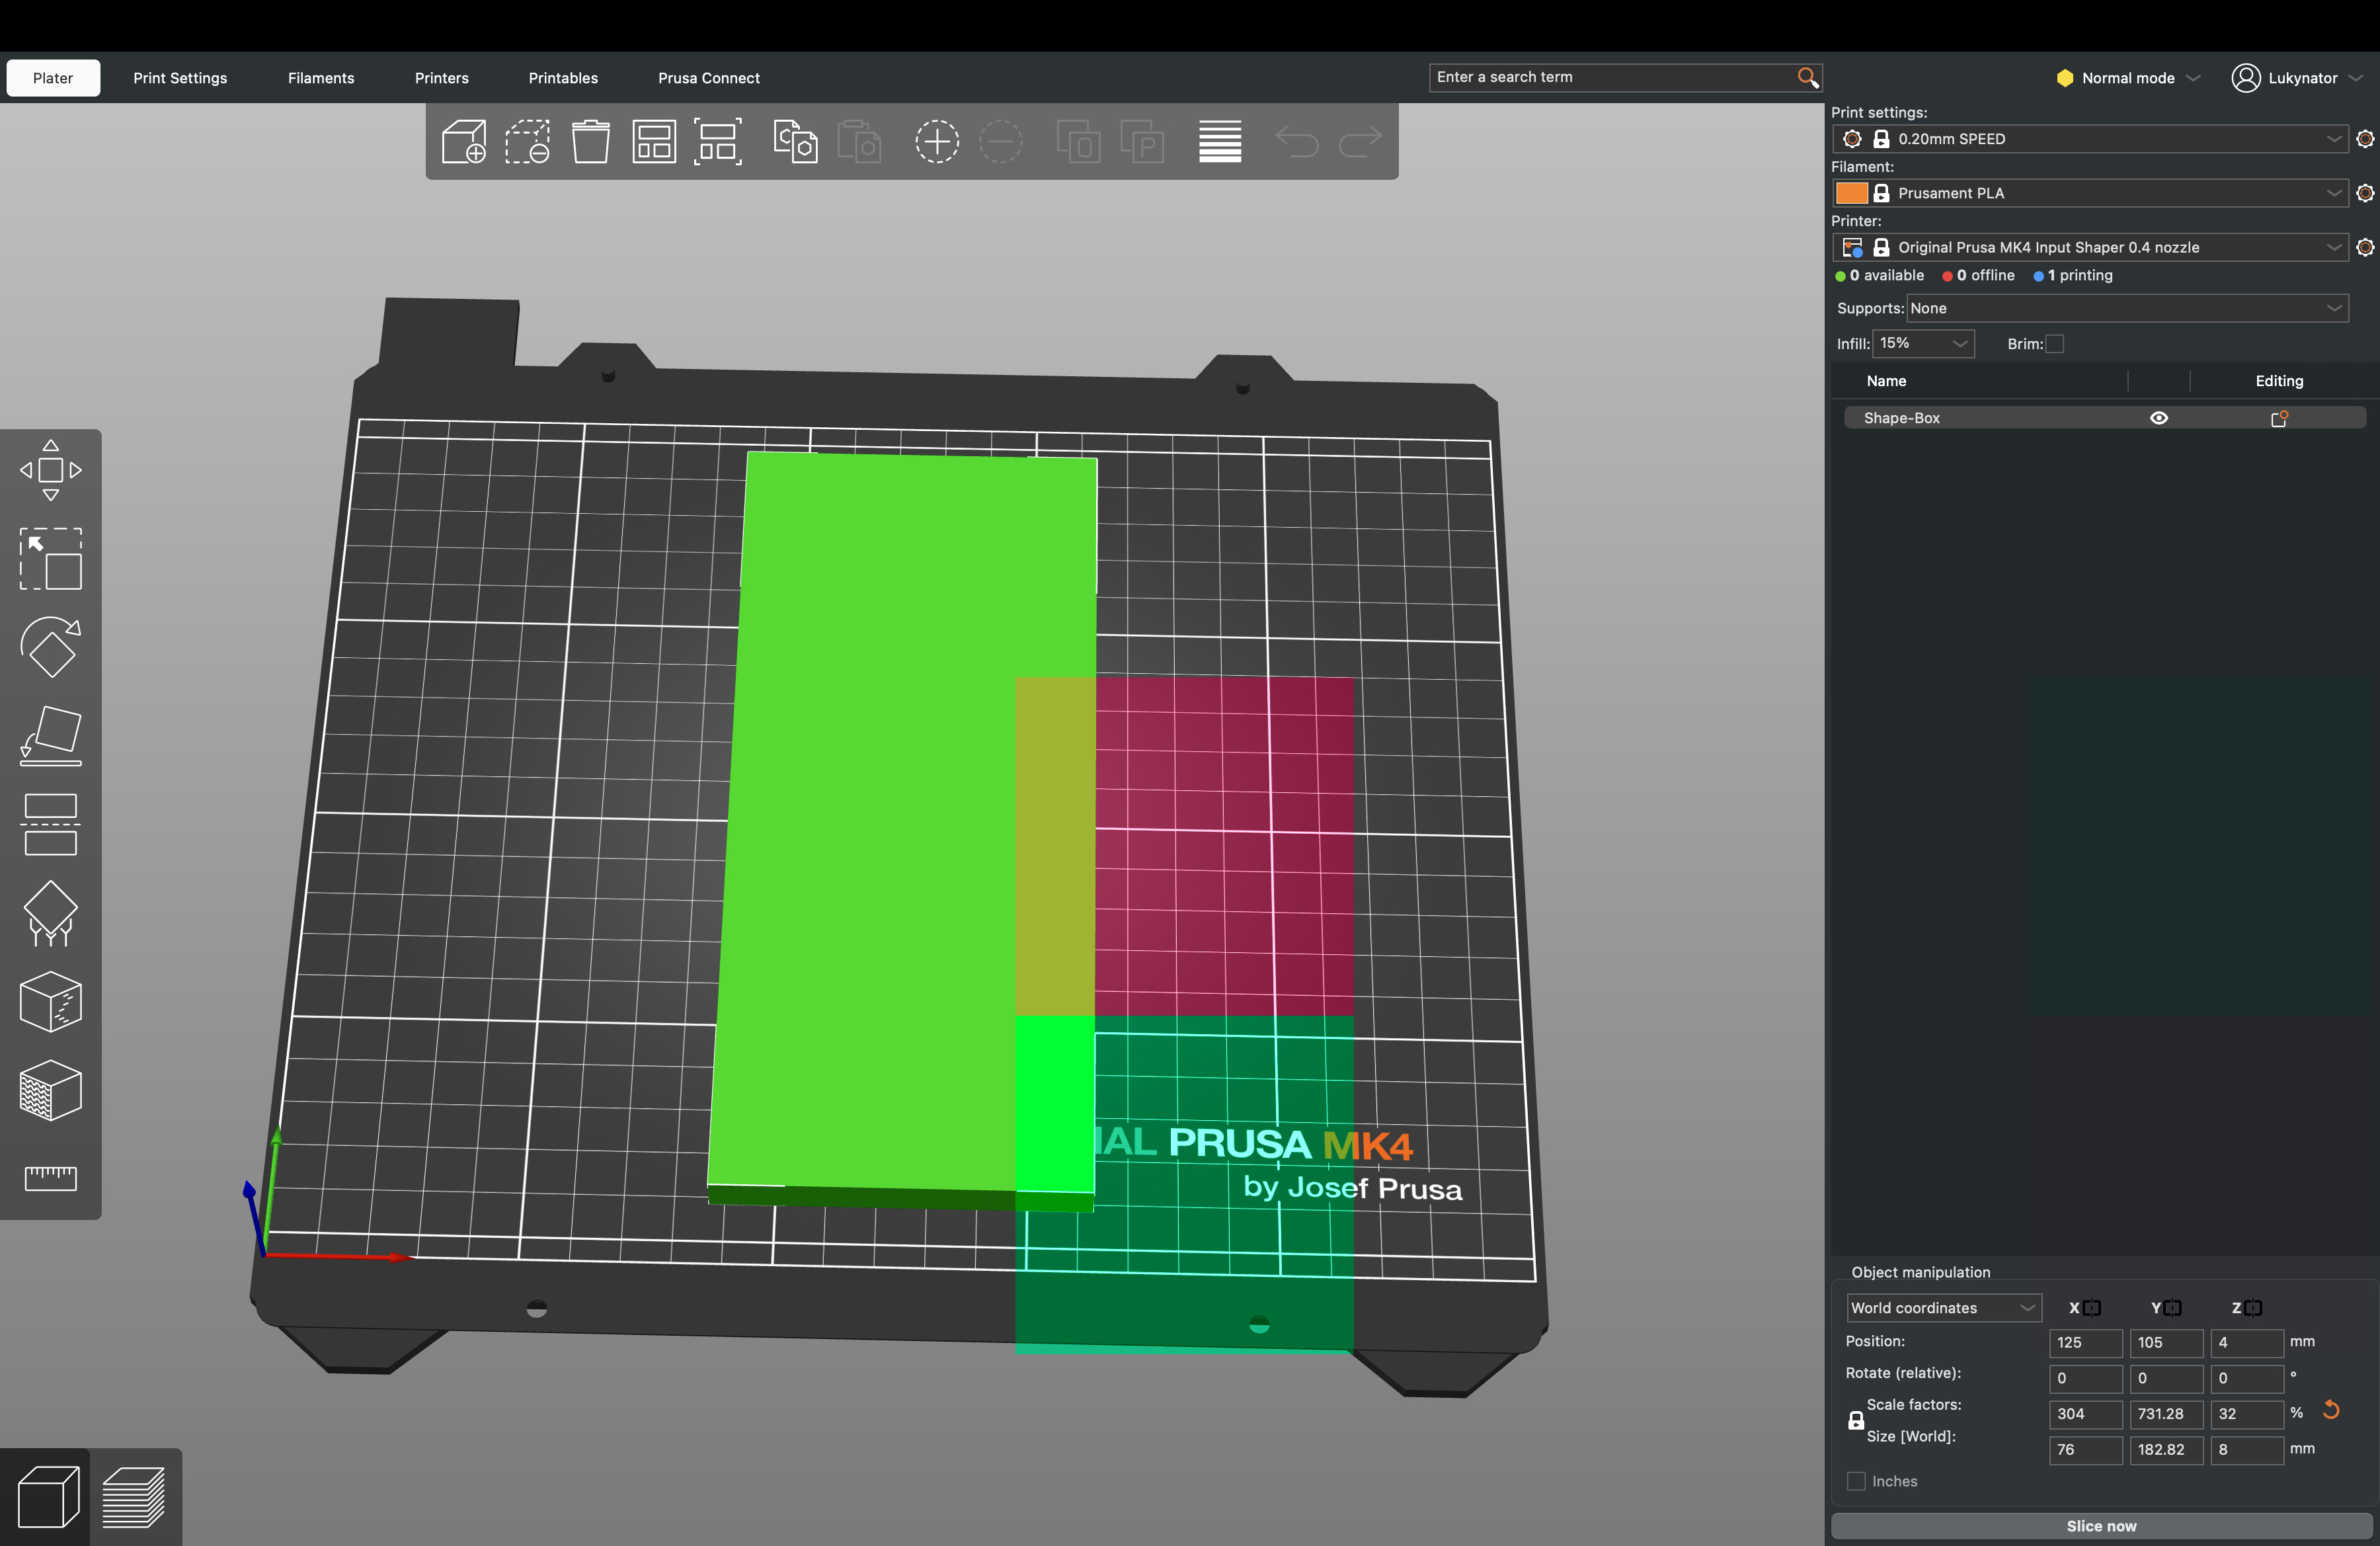Image resolution: width=2380 pixels, height=1546 pixels.
Task: Open filament settings gear icon
Action: point(2365,193)
